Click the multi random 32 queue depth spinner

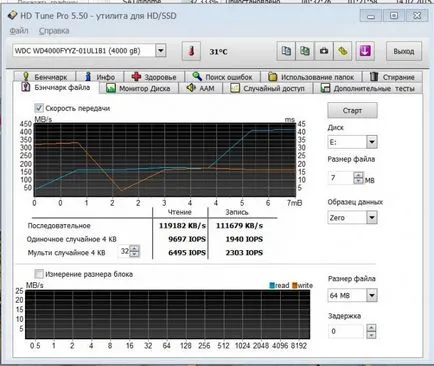(134, 251)
